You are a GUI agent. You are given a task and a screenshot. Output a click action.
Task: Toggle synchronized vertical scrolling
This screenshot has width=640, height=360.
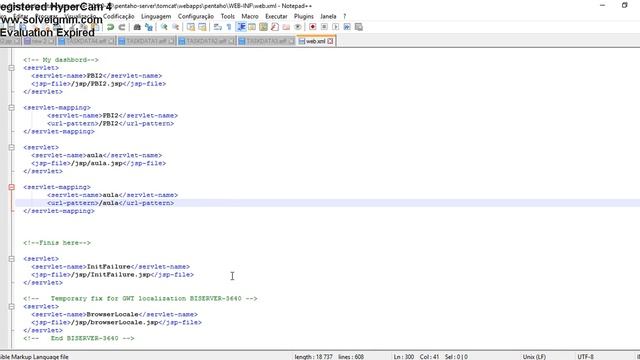click(x=191, y=27)
